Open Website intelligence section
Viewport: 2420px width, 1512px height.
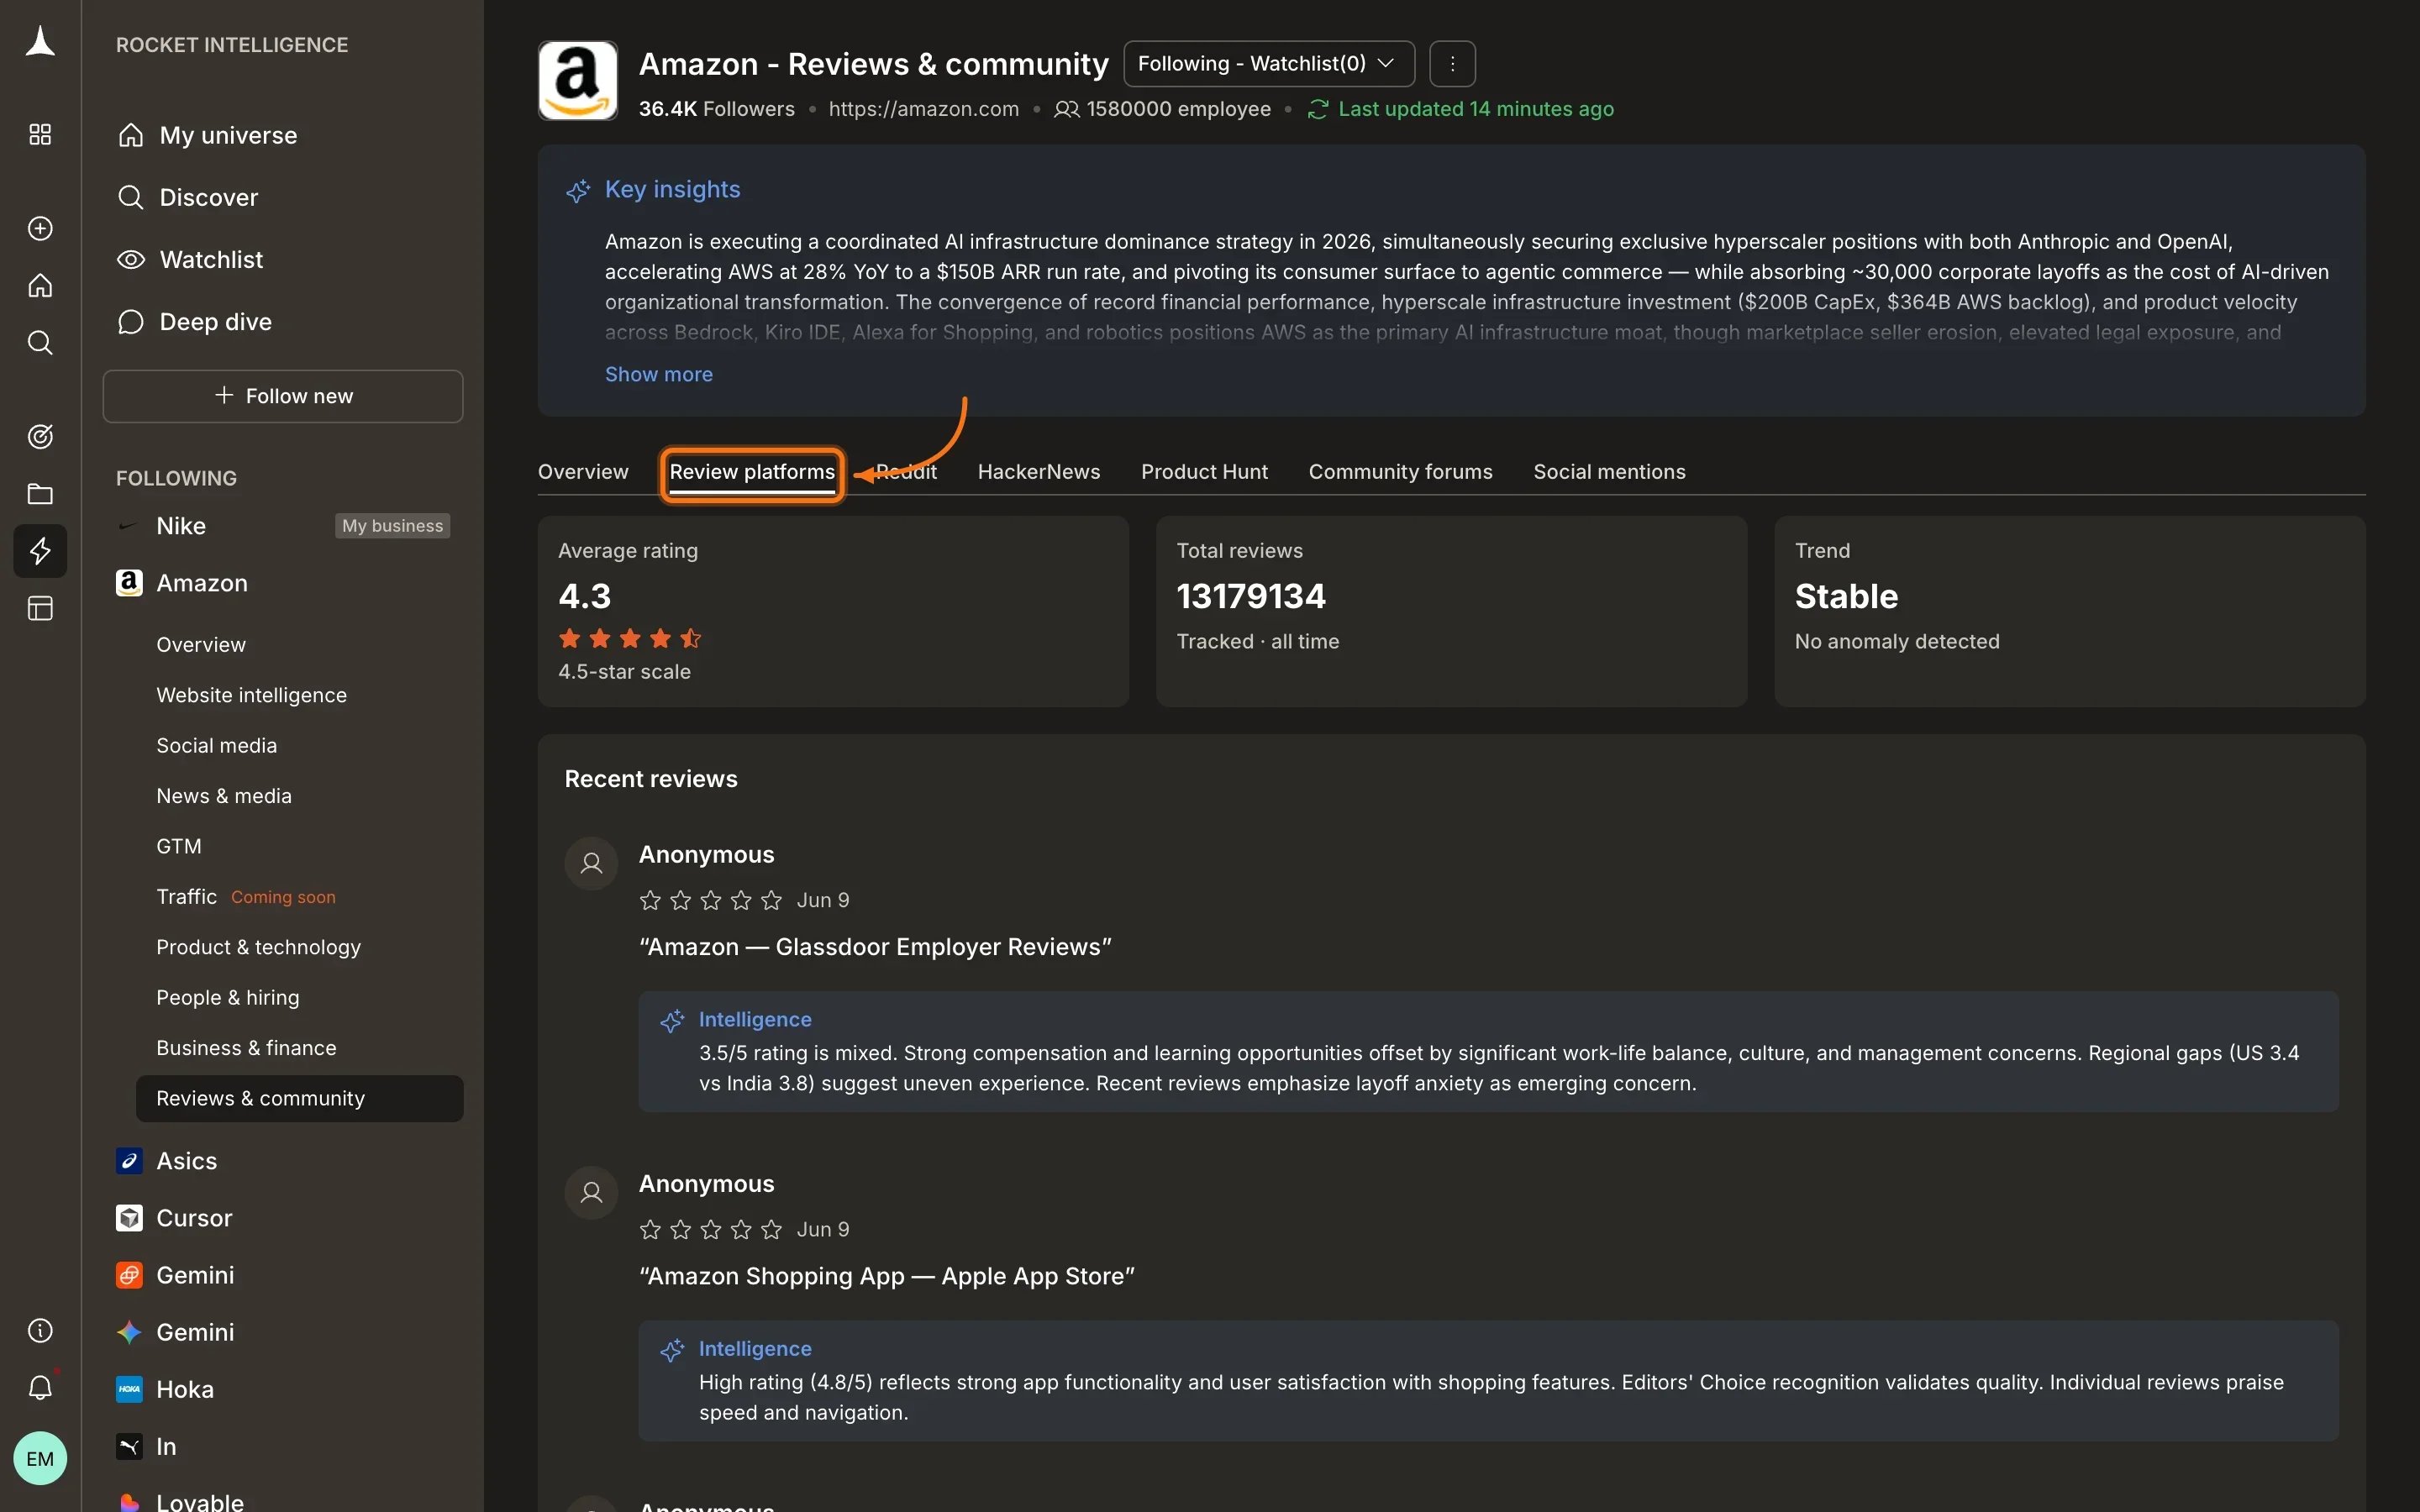pyautogui.click(x=251, y=695)
